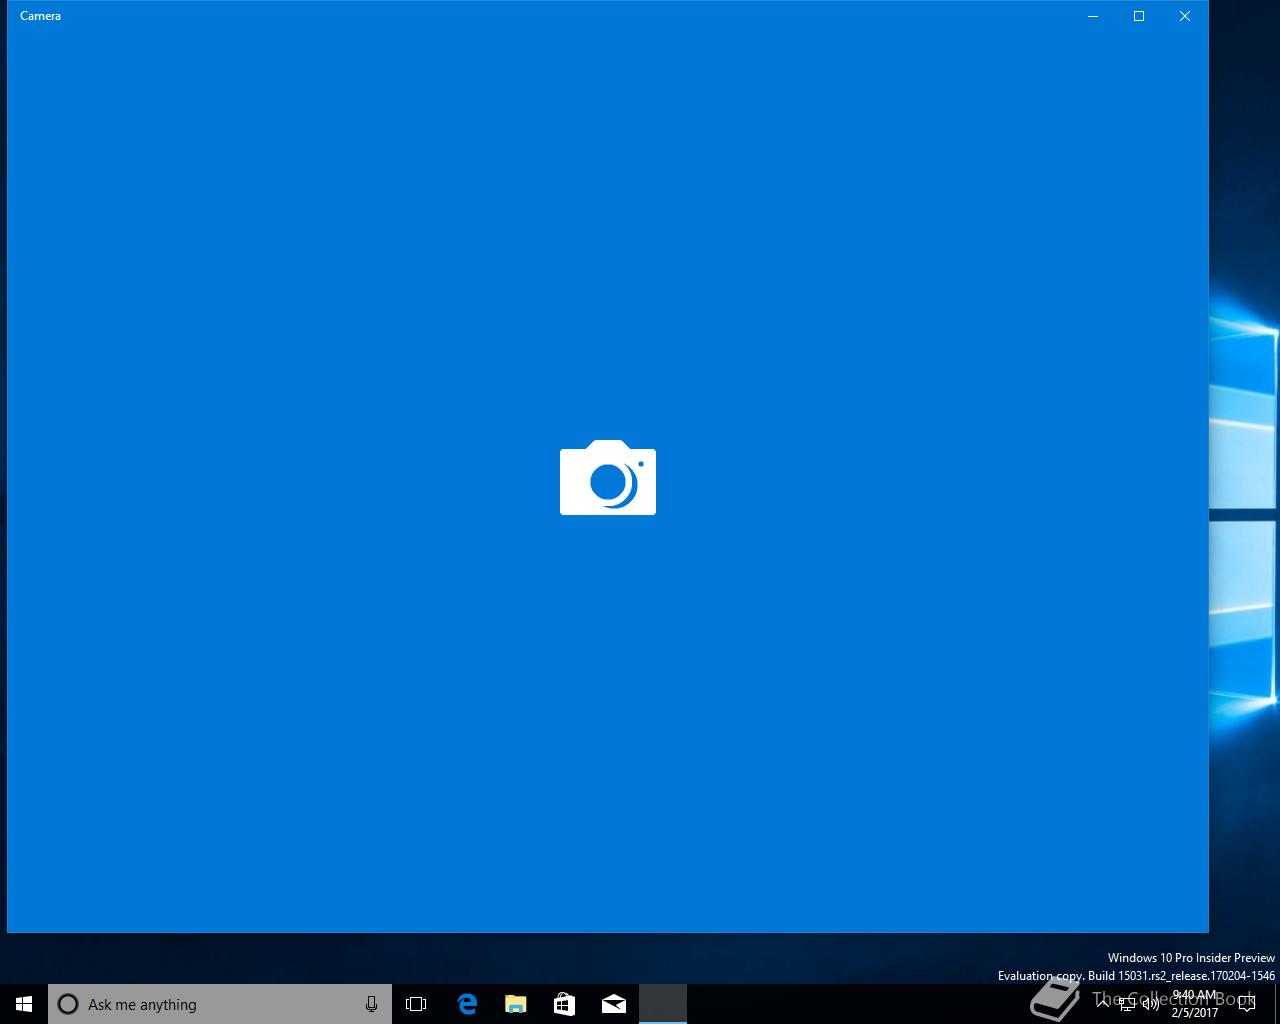
Task: Open File Explorer from the taskbar
Action: tap(516, 1004)
